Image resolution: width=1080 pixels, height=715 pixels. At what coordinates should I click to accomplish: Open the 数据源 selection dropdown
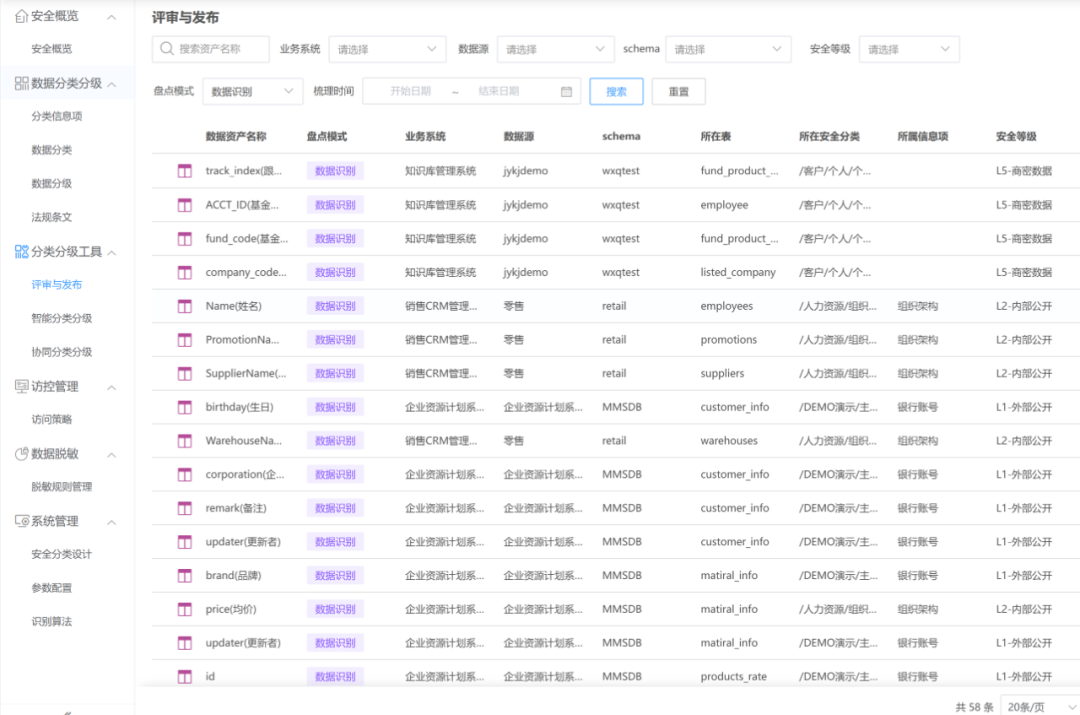555,48
